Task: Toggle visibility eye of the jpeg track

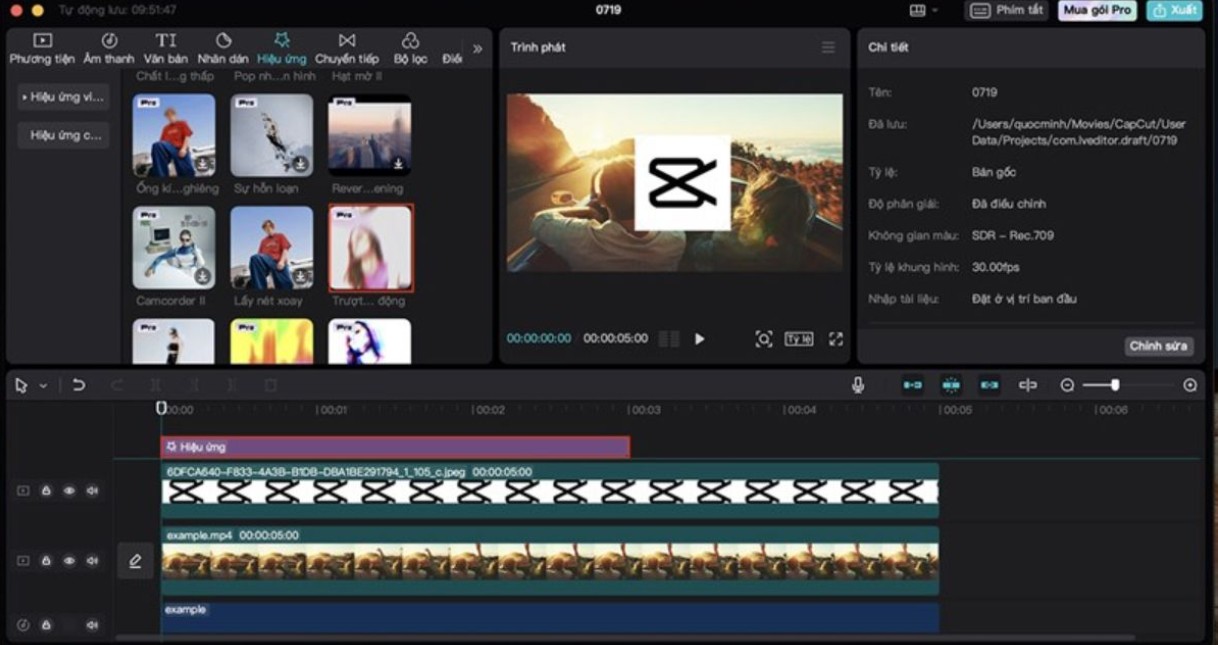Action: click(69, 491)
